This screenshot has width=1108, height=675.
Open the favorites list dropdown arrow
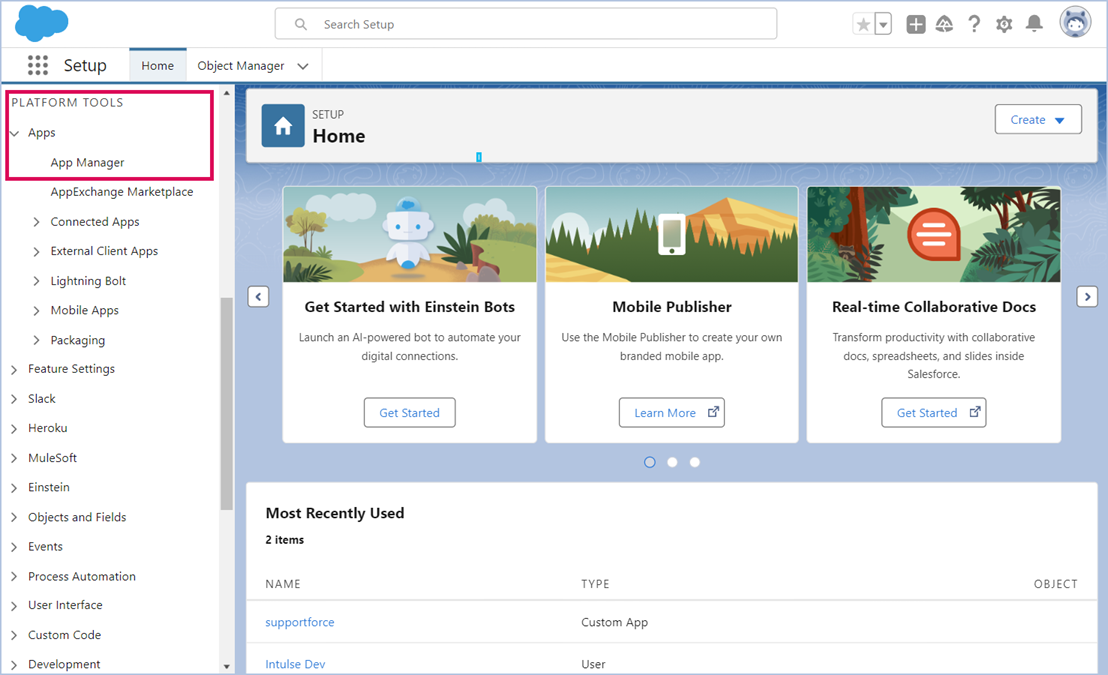[x=883, y=25]
